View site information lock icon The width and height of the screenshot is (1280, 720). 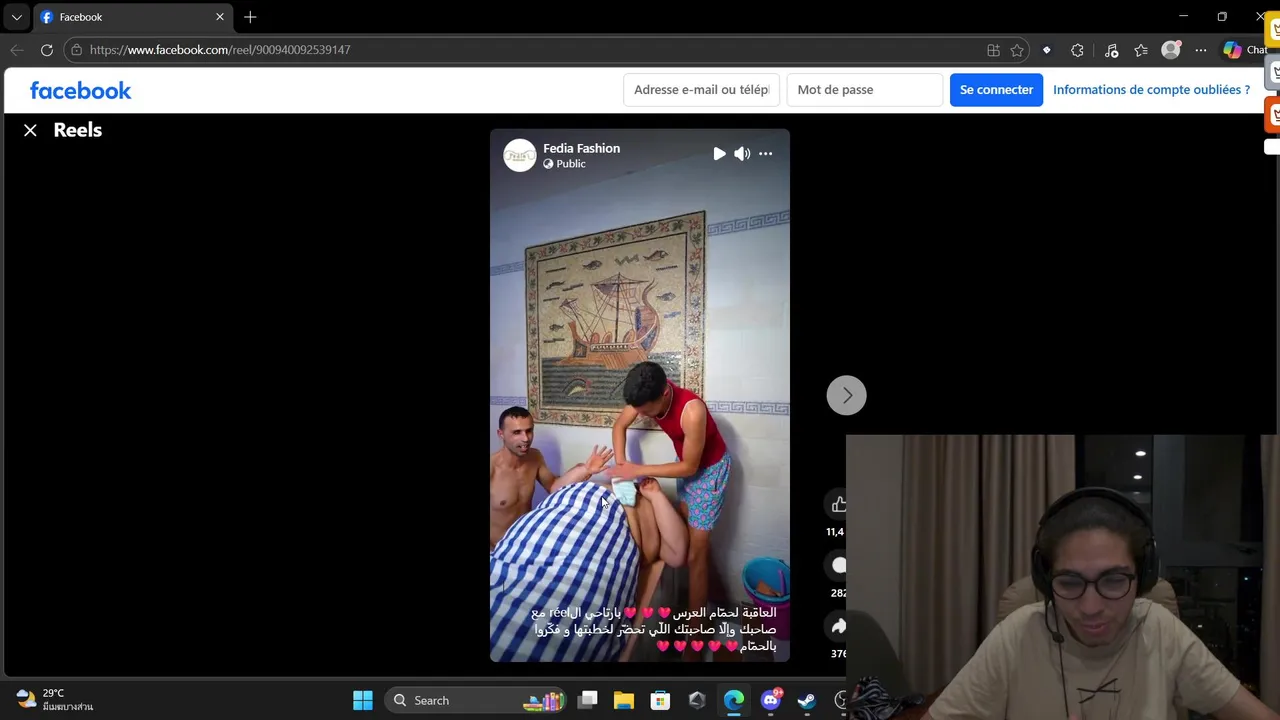pos(76,50)
